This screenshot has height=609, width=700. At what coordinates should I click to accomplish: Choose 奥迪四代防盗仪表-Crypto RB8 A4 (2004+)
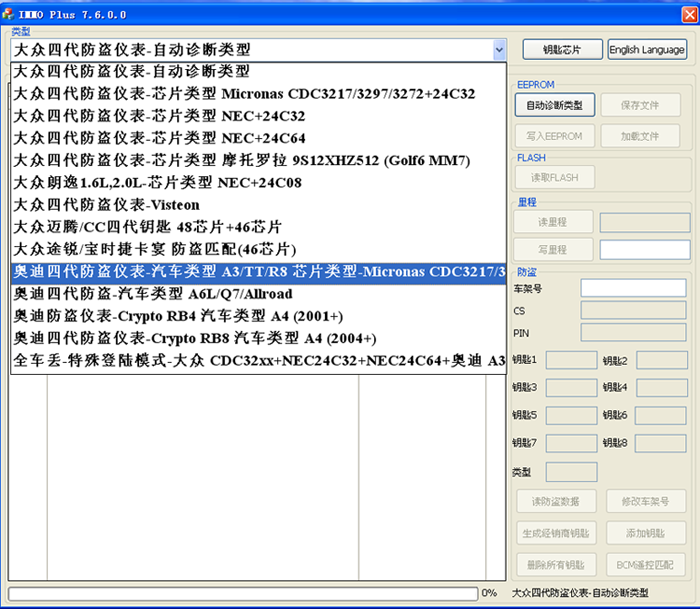coord(258,338)
